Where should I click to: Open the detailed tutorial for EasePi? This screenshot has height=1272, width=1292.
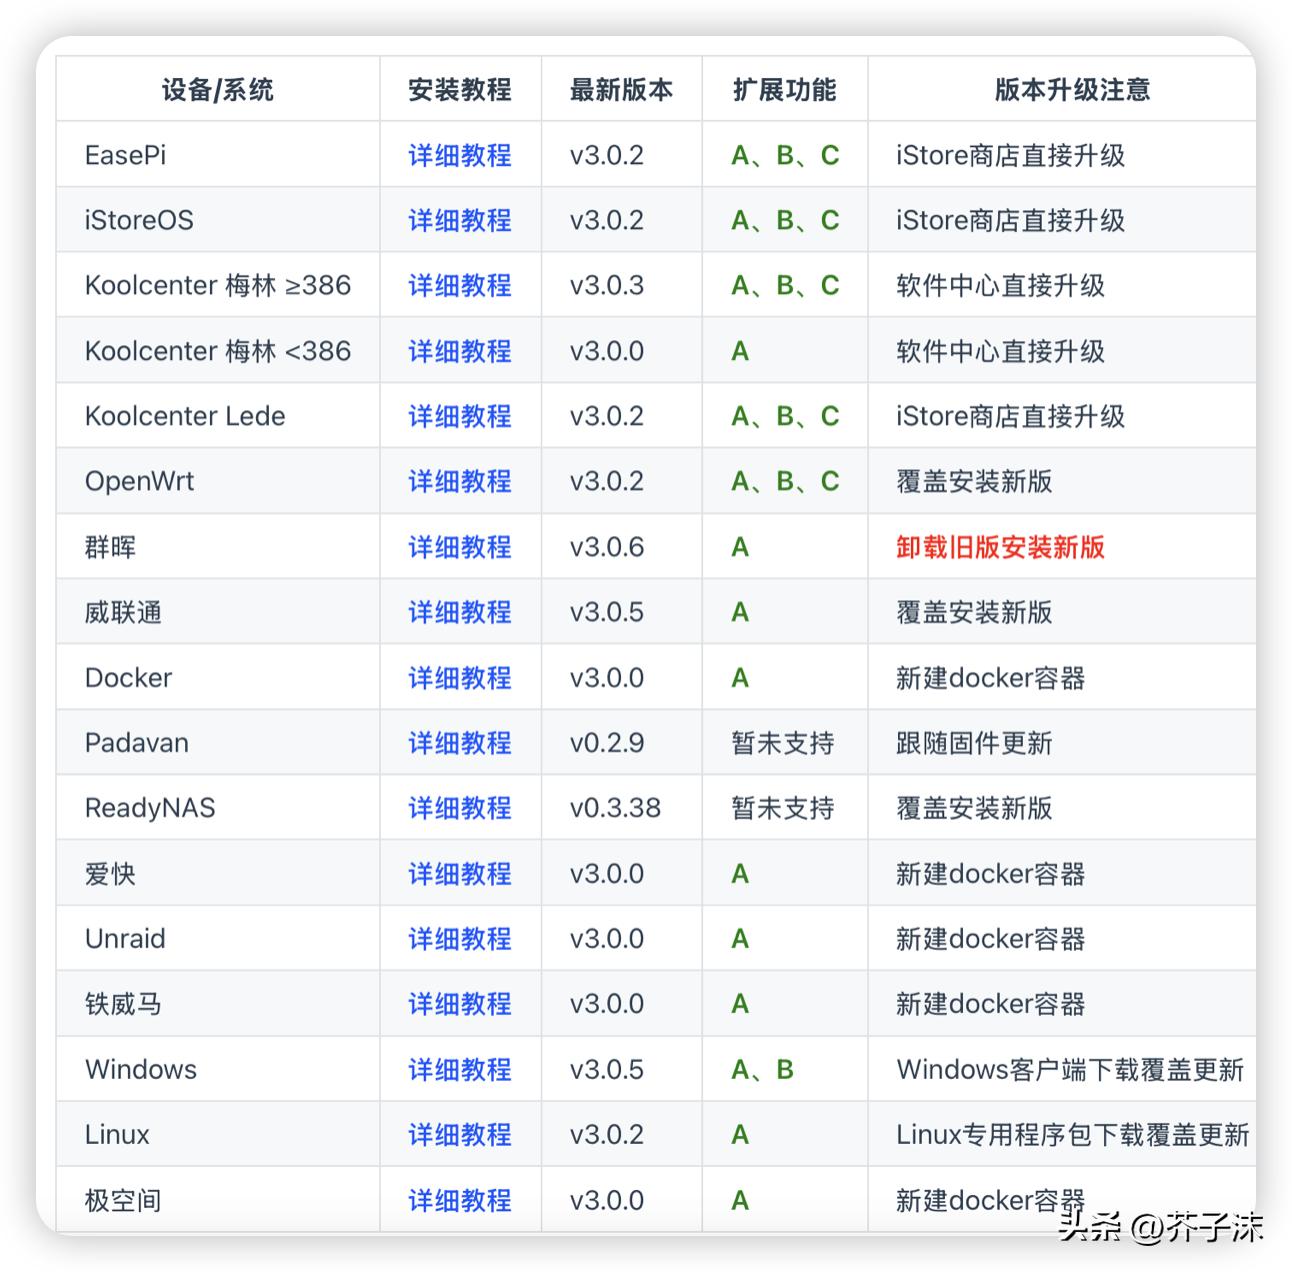tap(459, 155)
